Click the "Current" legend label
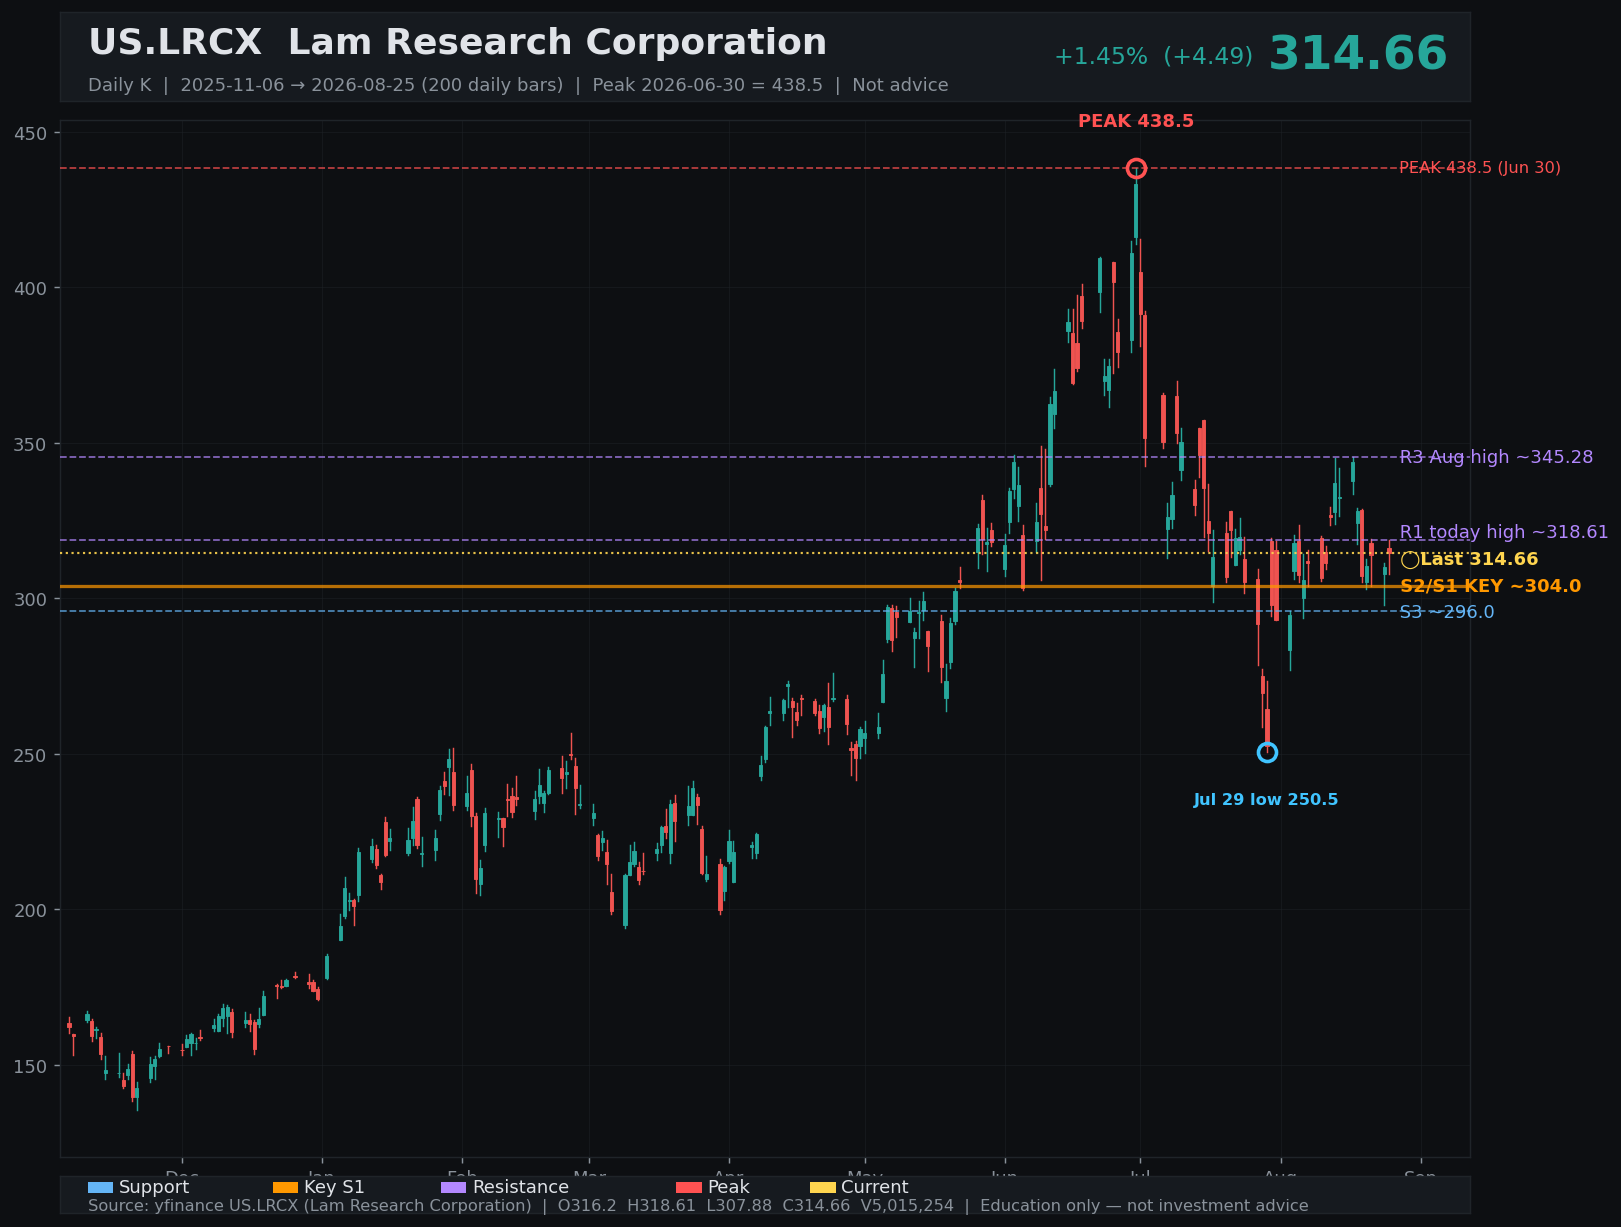1621x1227 pixels. 875,1187
